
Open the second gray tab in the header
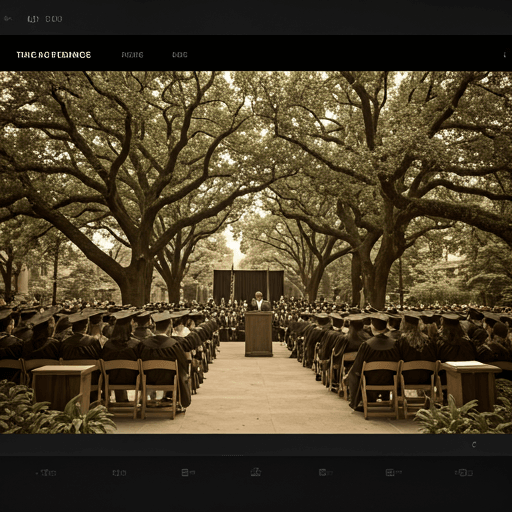pyautogui.click(x=180, y=55)
